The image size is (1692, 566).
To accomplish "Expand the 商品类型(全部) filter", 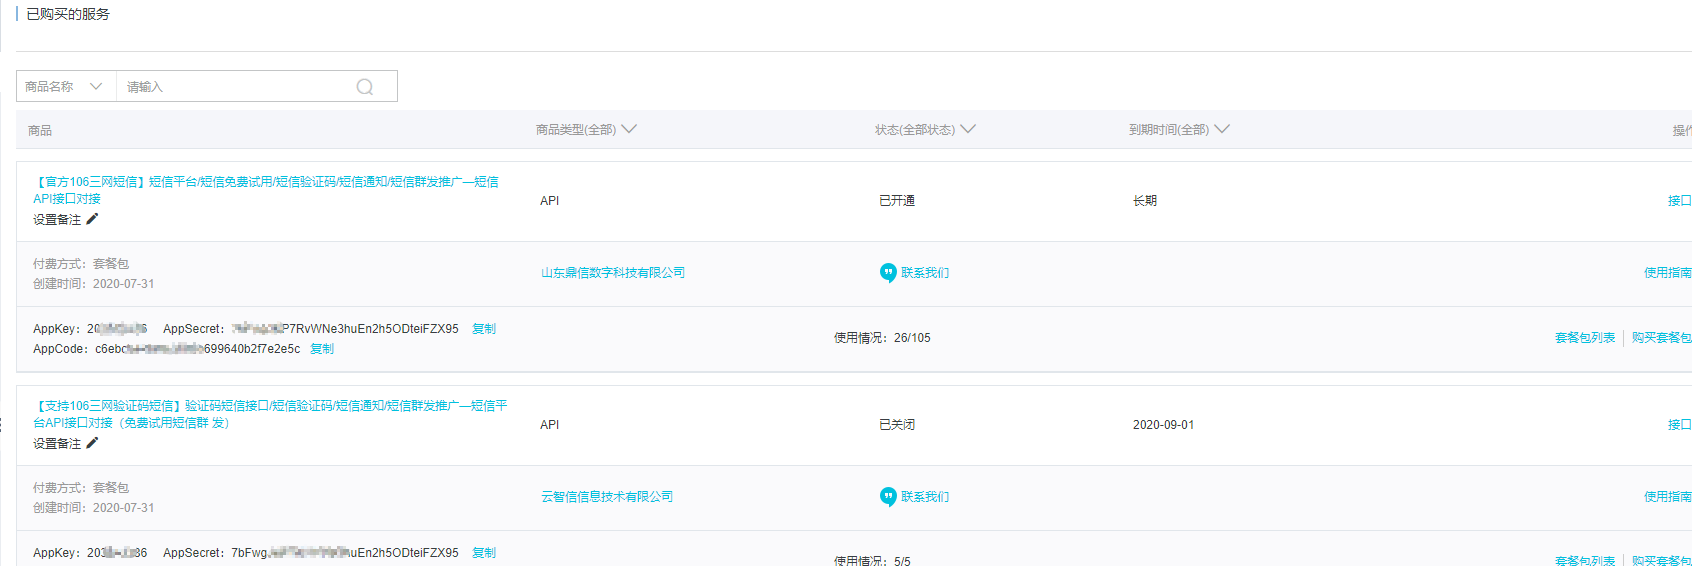I will 586,130.
